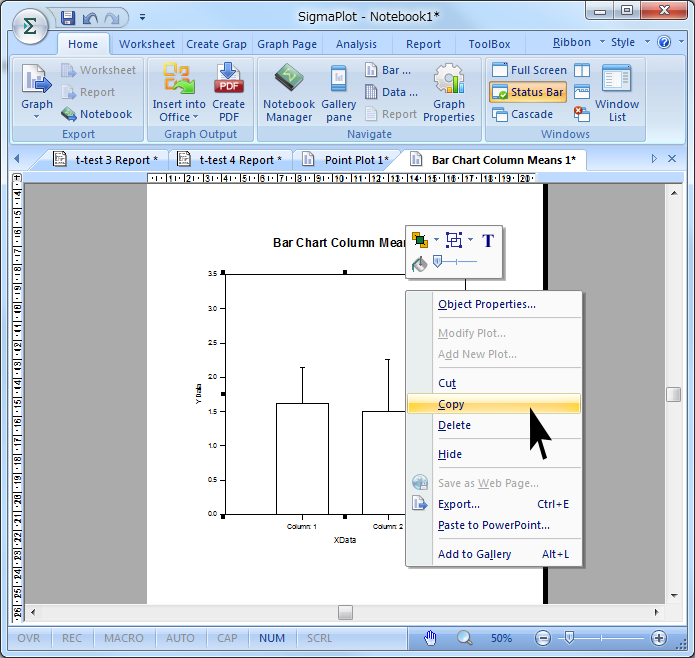Viewport: 695px width, 658px height.
Task: Open the Notebook Manager
Action: pos(289,93)
